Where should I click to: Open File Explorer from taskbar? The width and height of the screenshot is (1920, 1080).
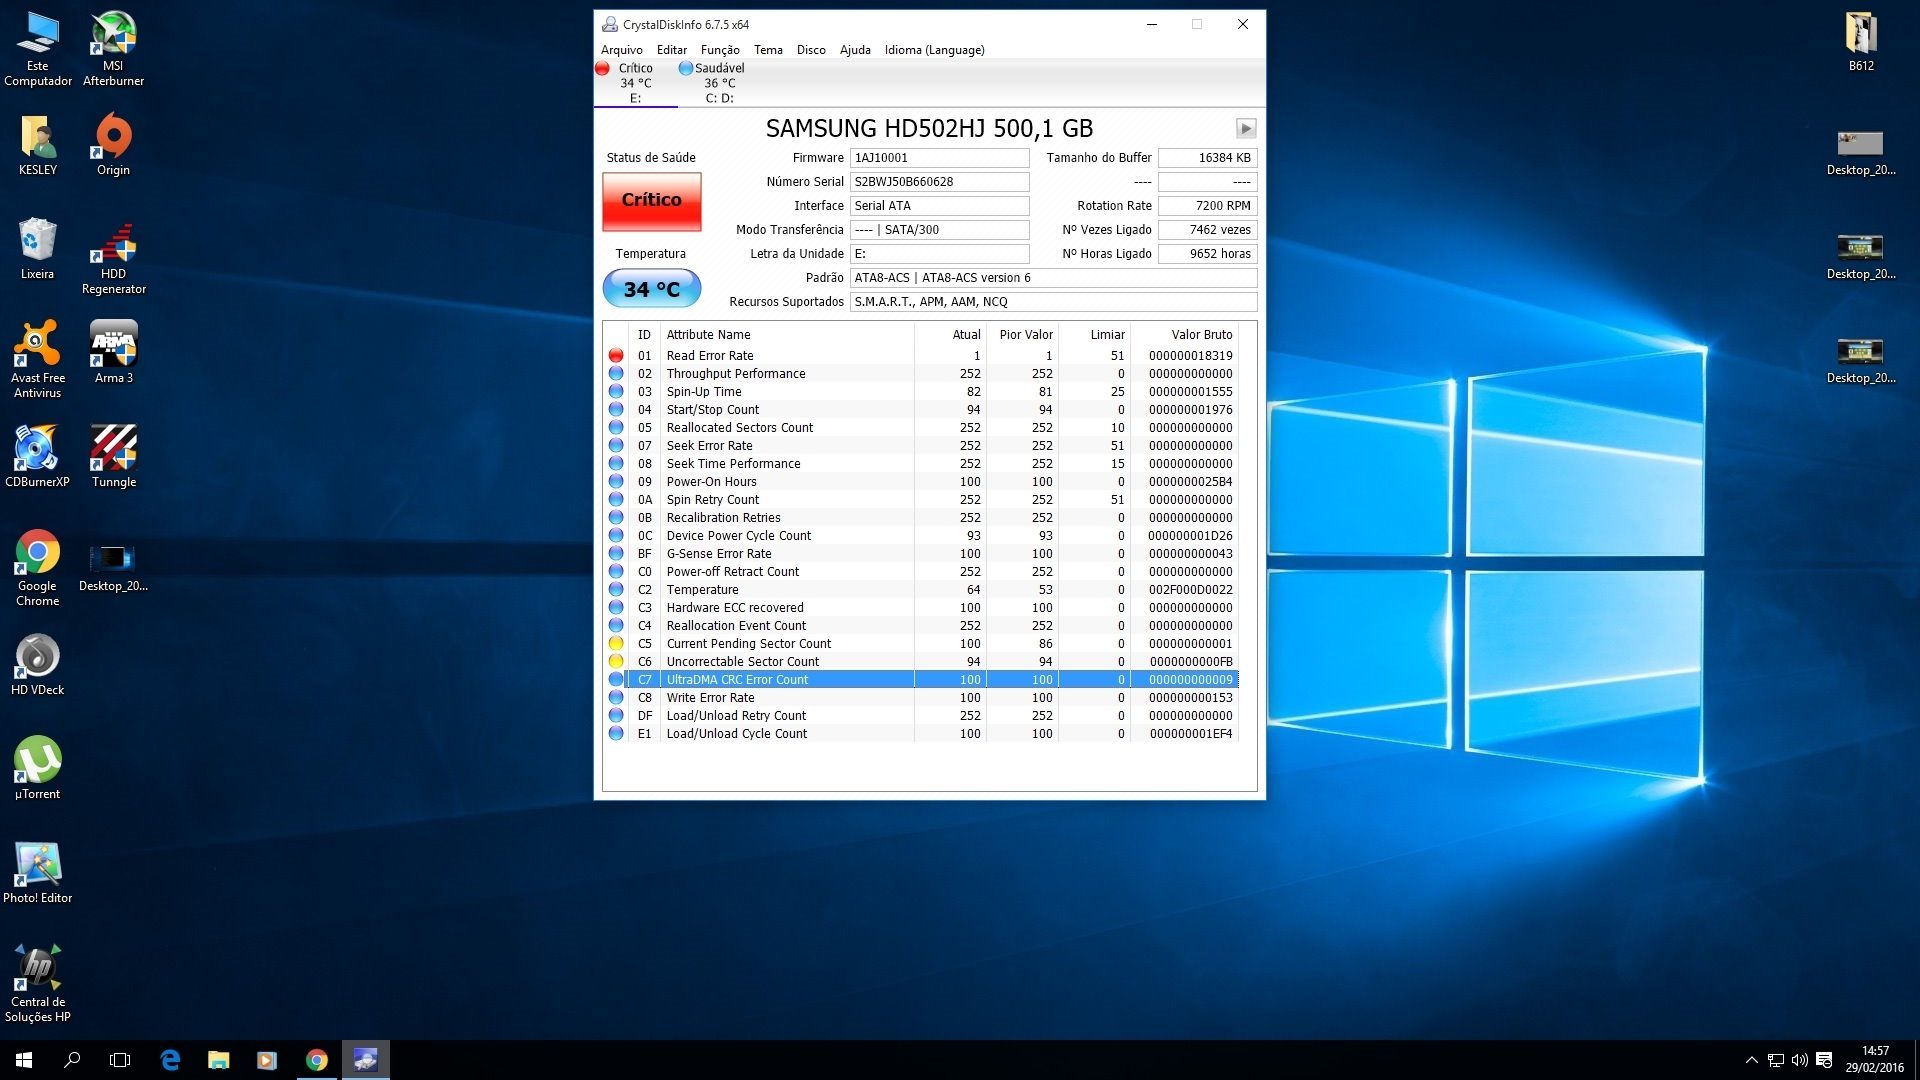click(x=218, y=1060)
